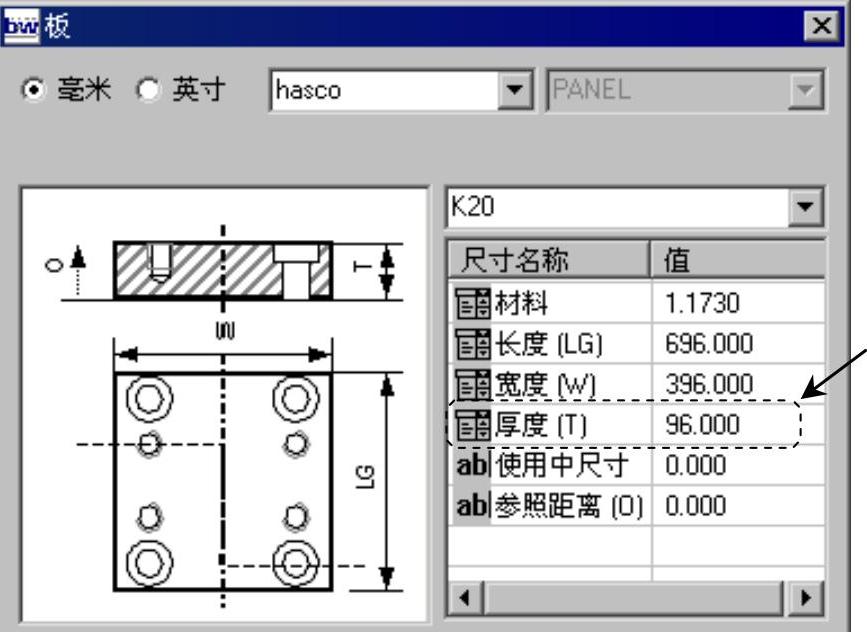Click the table icon beside 材料
This screenshot has width=867, height=632.
coord(472,304)
